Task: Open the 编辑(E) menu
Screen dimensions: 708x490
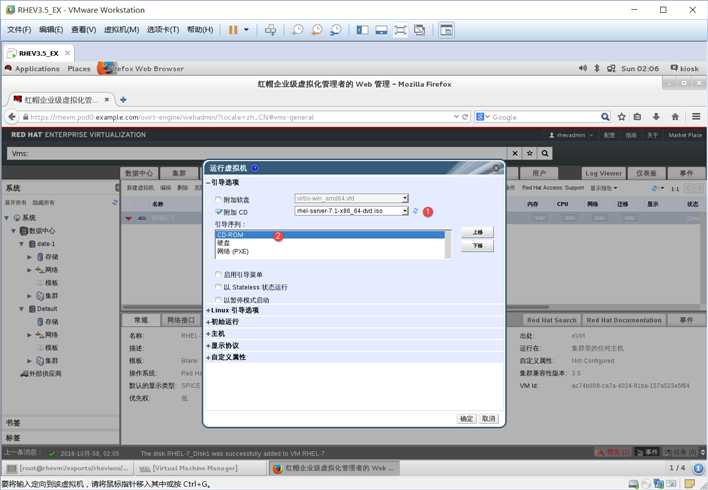Action: click(51, 30)
